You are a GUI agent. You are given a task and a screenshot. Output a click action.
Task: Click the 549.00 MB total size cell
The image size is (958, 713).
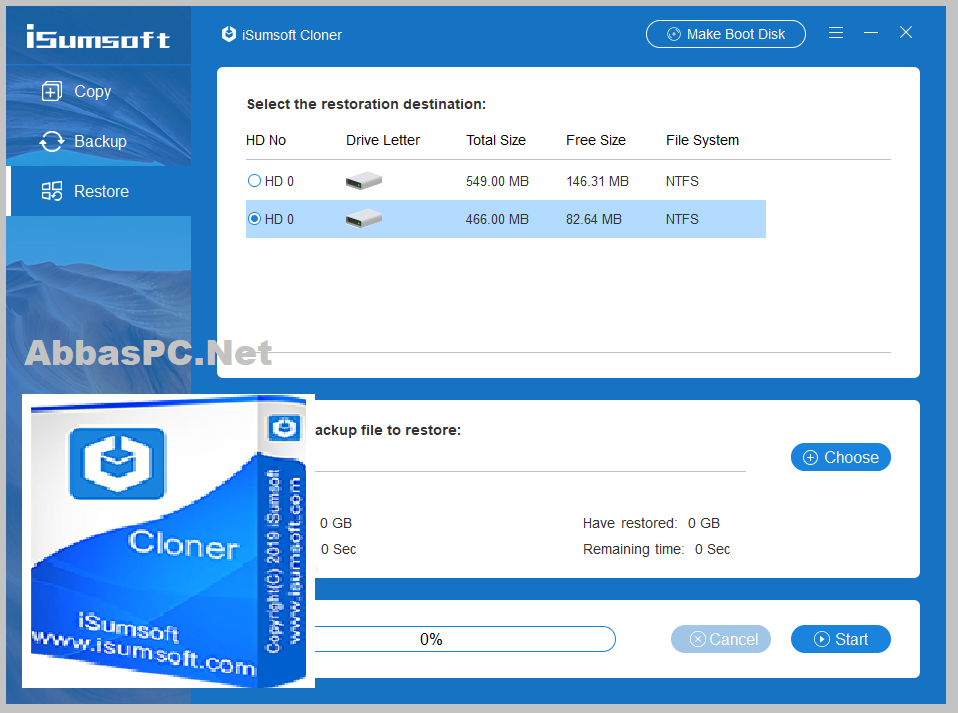(497, 181)
